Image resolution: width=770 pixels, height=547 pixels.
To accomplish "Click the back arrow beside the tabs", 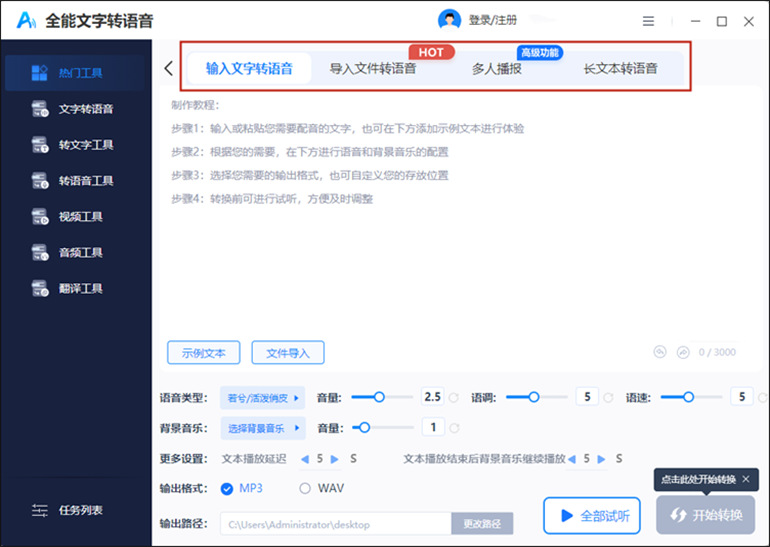I will [168, 68].
